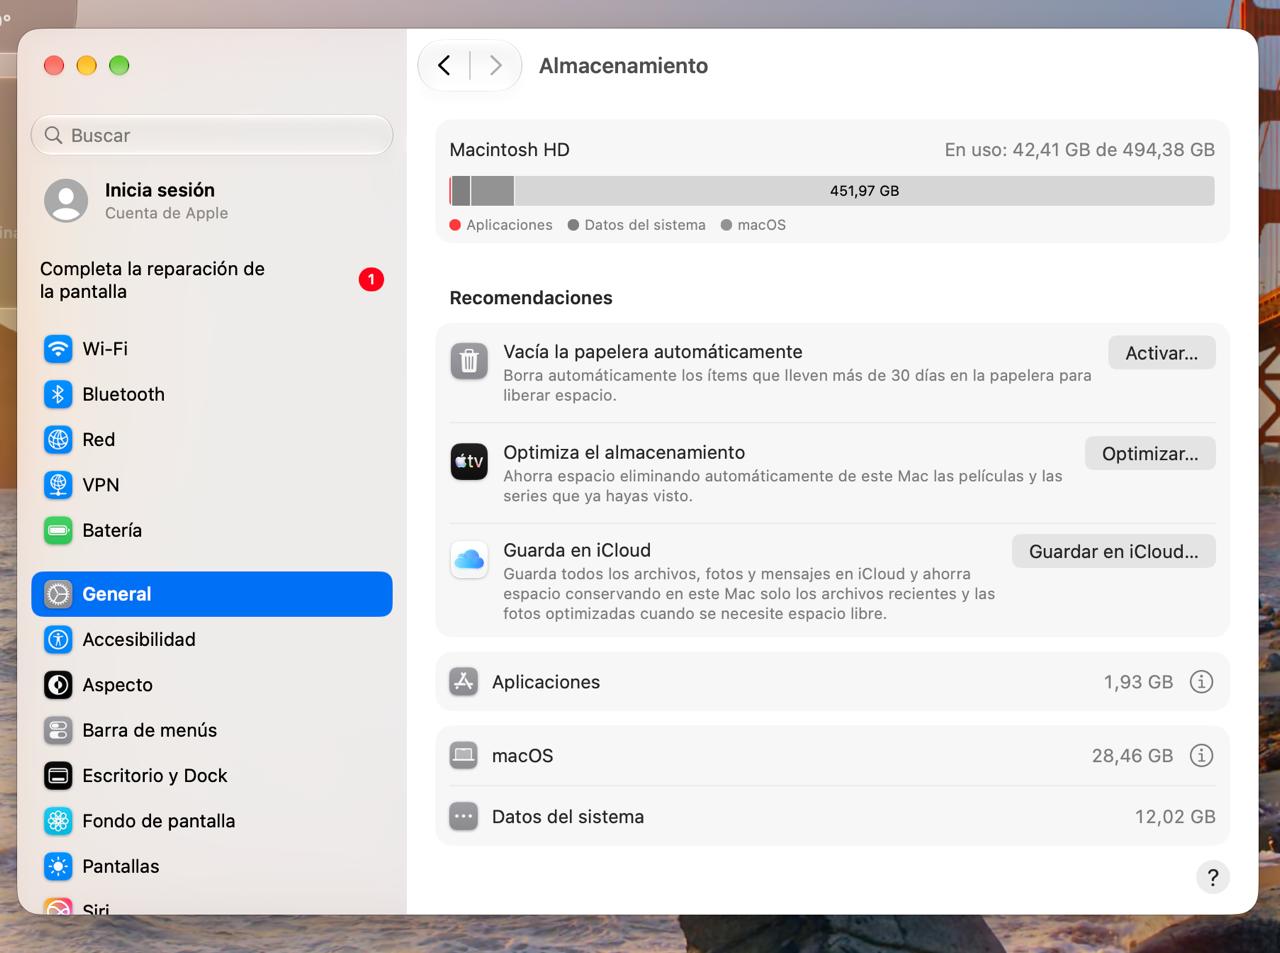
Task: Click the En uso 42,41 GB text
Action: coord(1080,150)
